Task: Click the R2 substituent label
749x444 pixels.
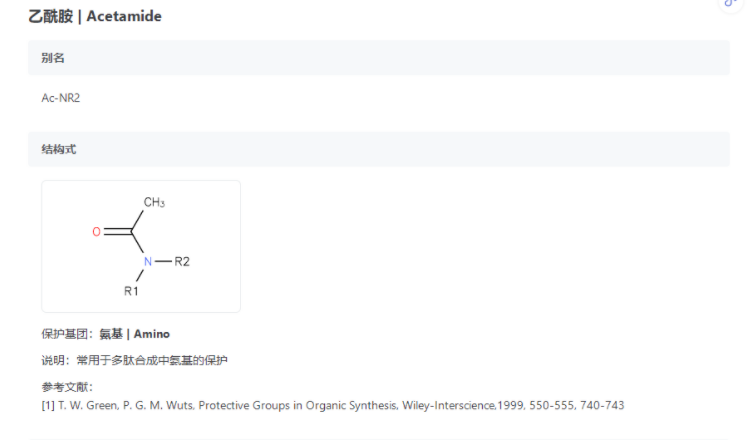Action: [182, 261]
